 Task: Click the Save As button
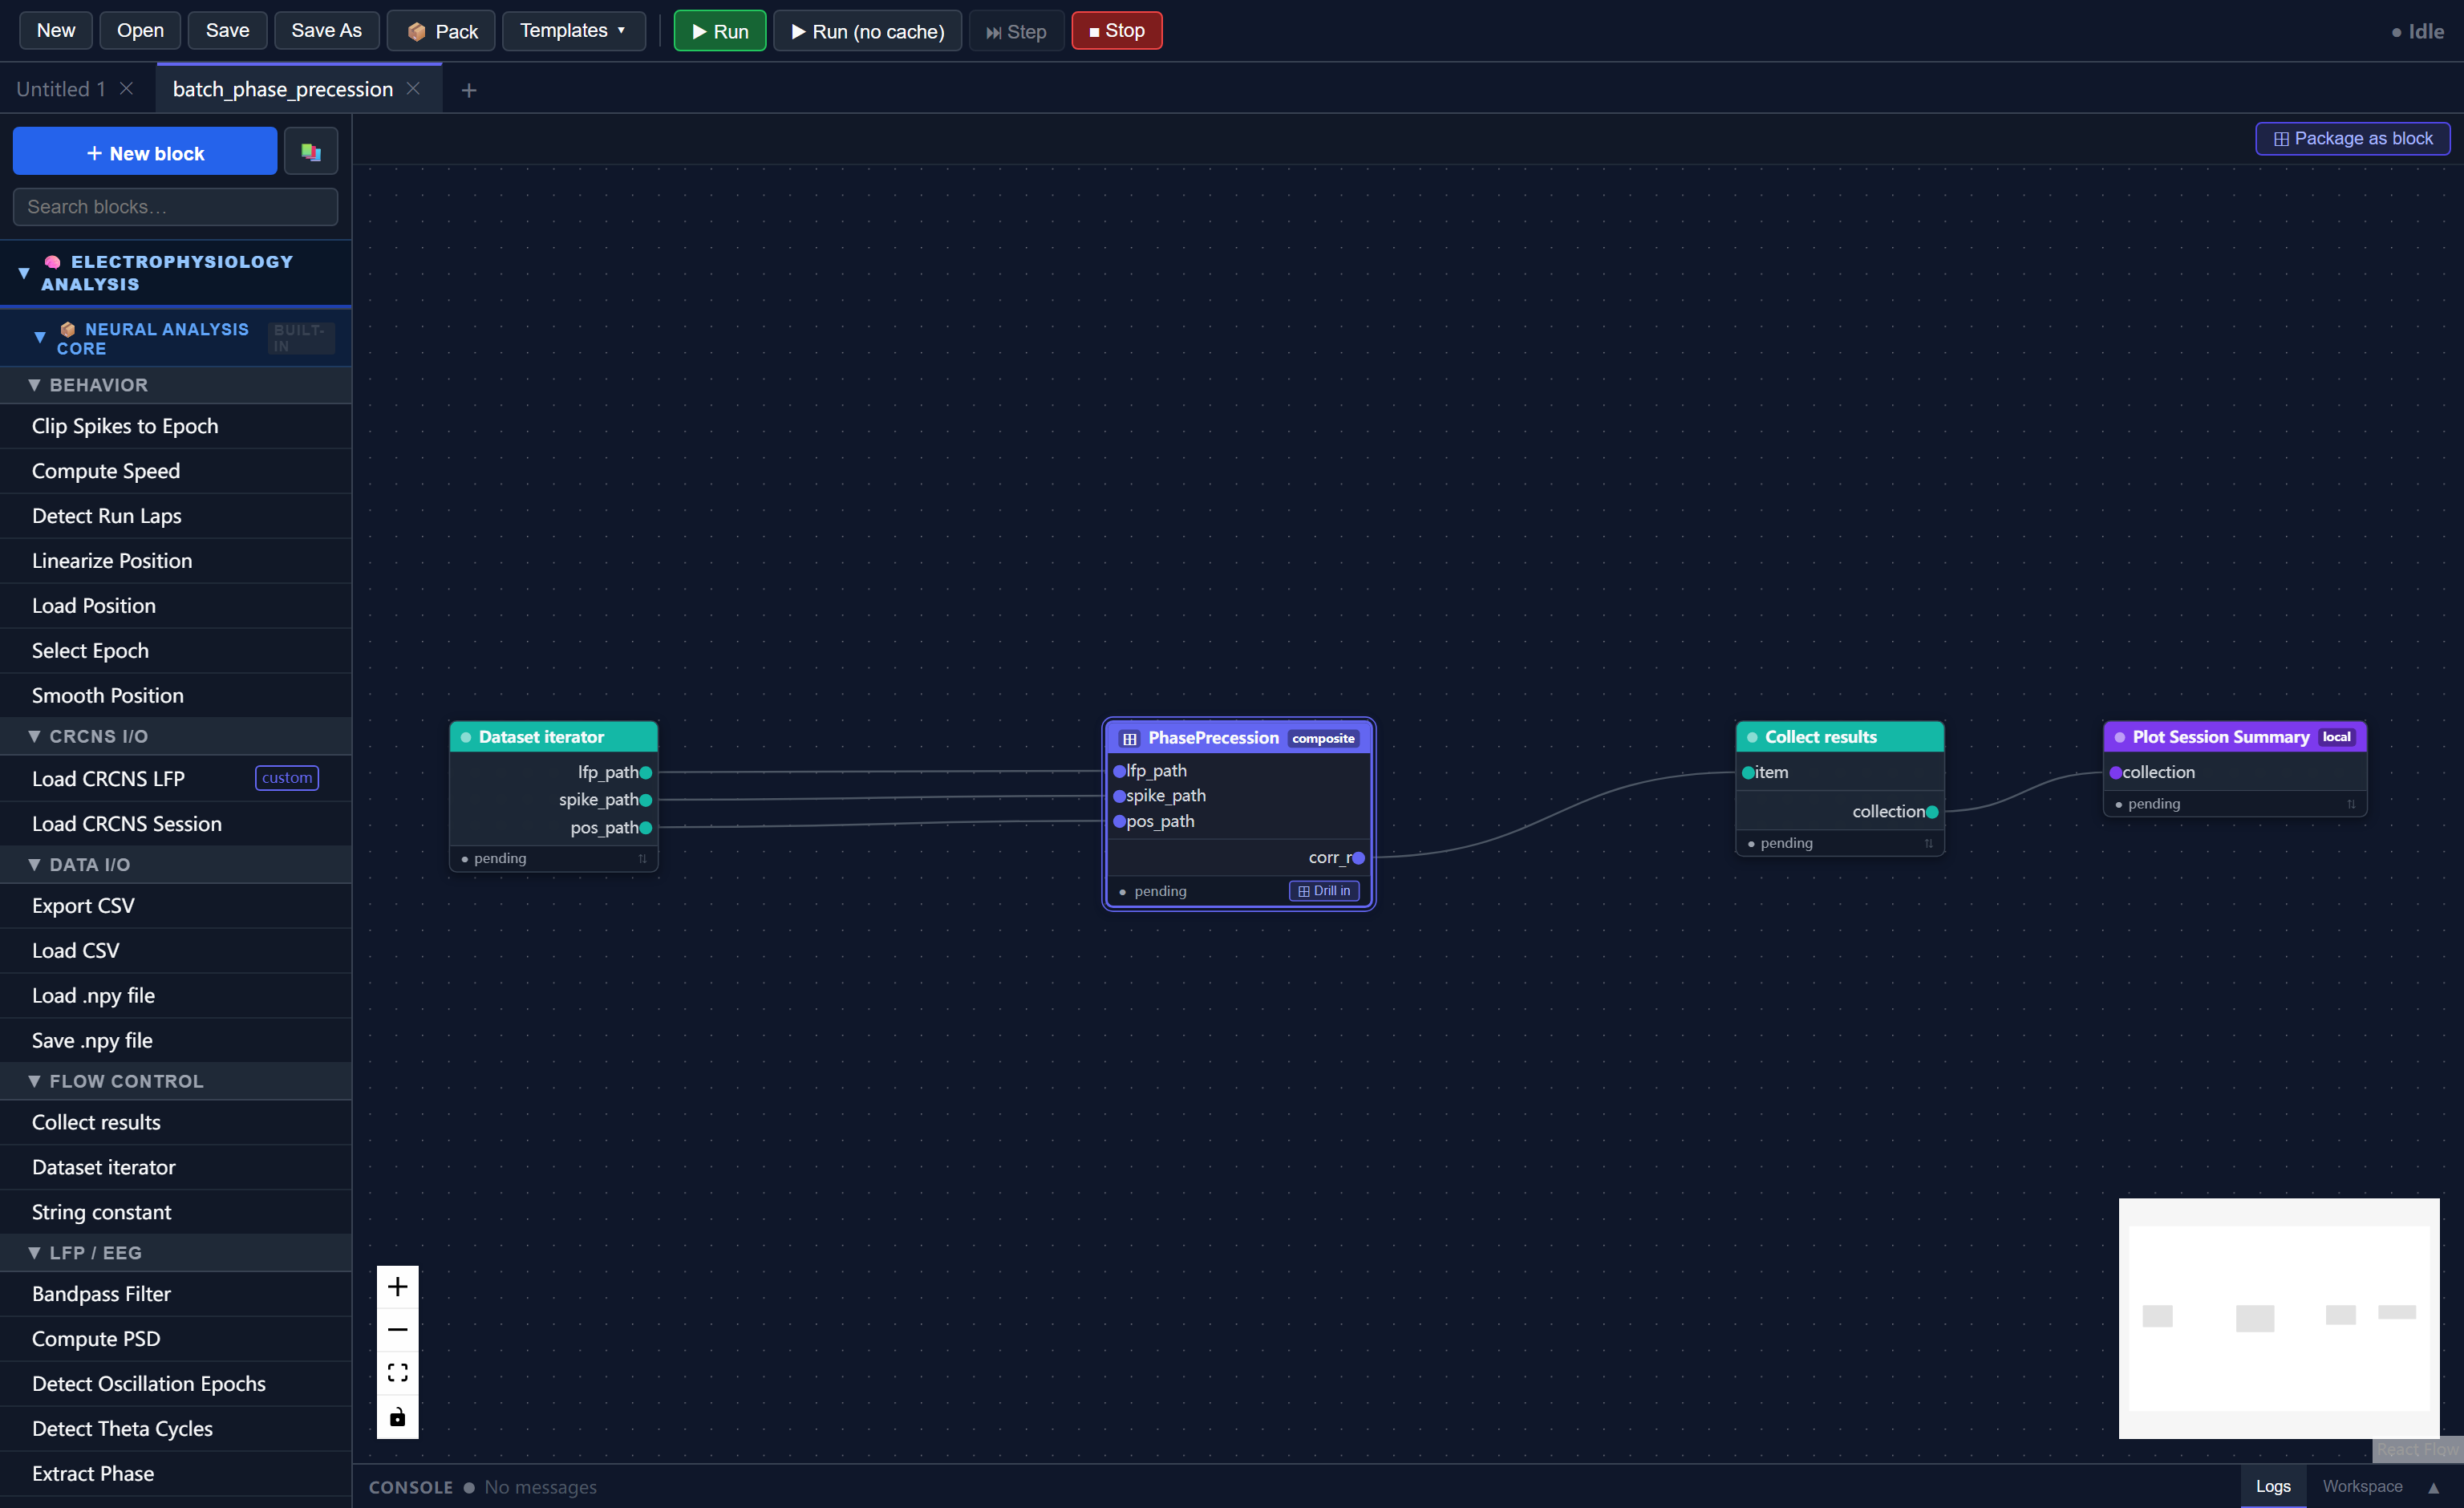(x=326, y=30)
